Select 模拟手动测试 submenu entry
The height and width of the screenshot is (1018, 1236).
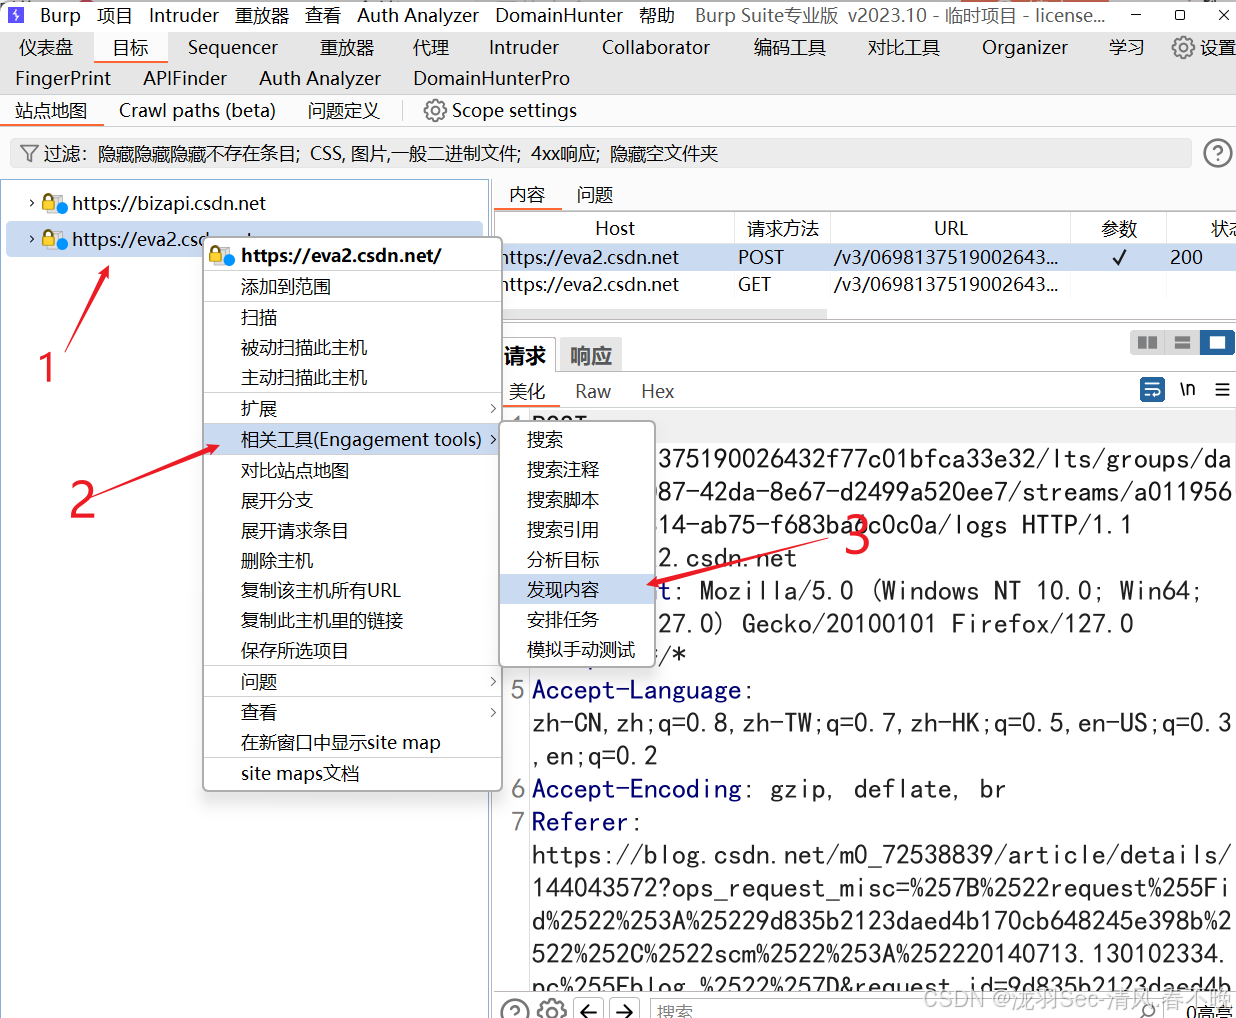(577, 649)
